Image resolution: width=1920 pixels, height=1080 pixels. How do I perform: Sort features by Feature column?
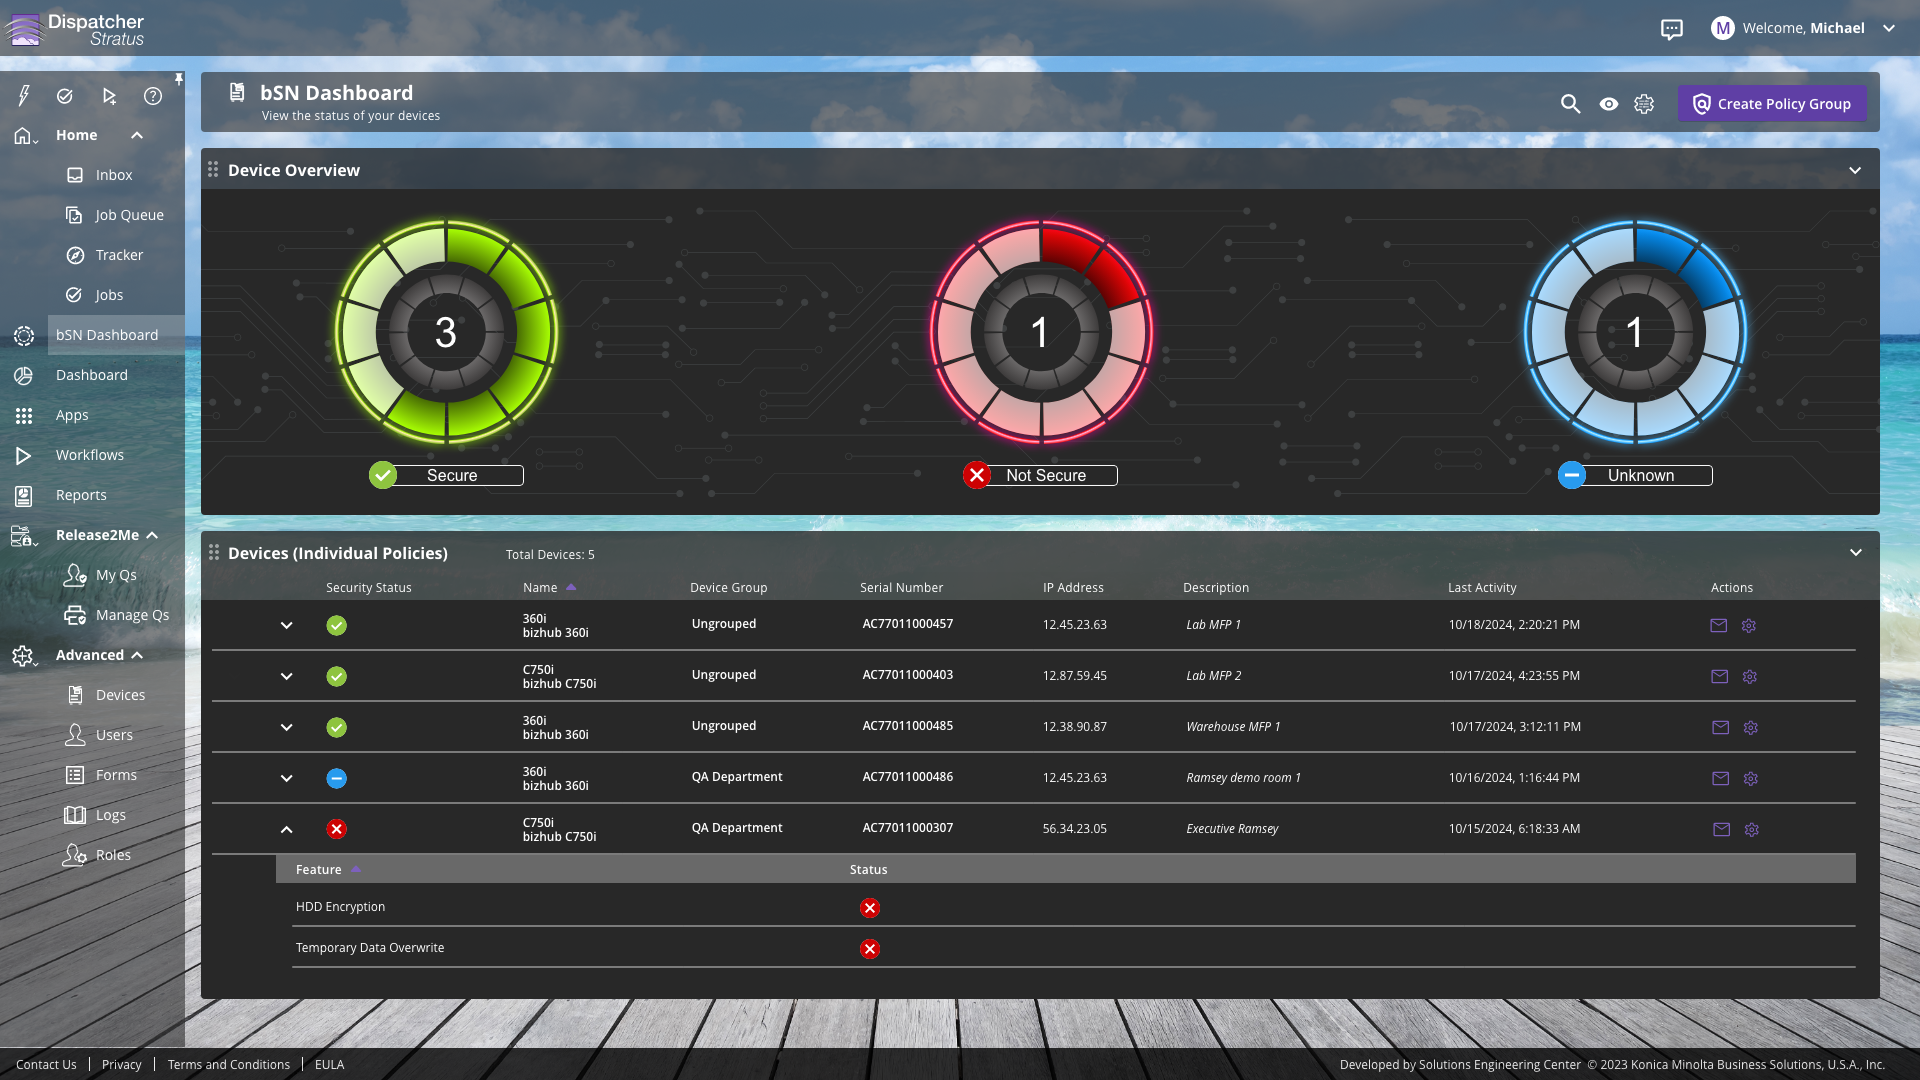click(328, 870)
